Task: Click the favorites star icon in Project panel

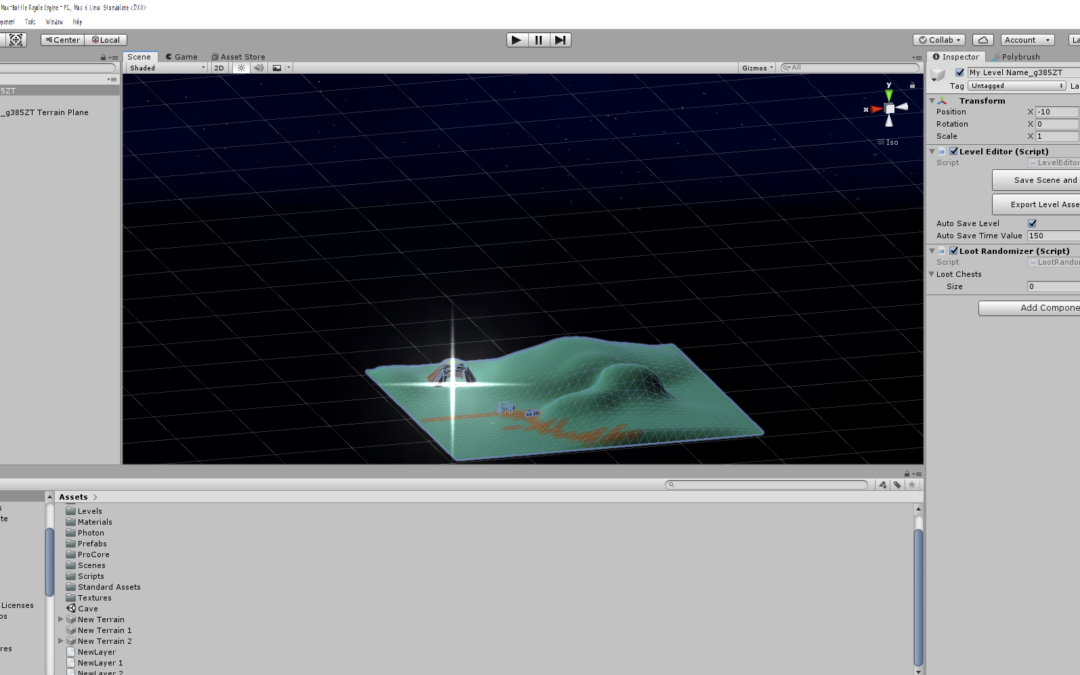Action: (x=912, y=484)
